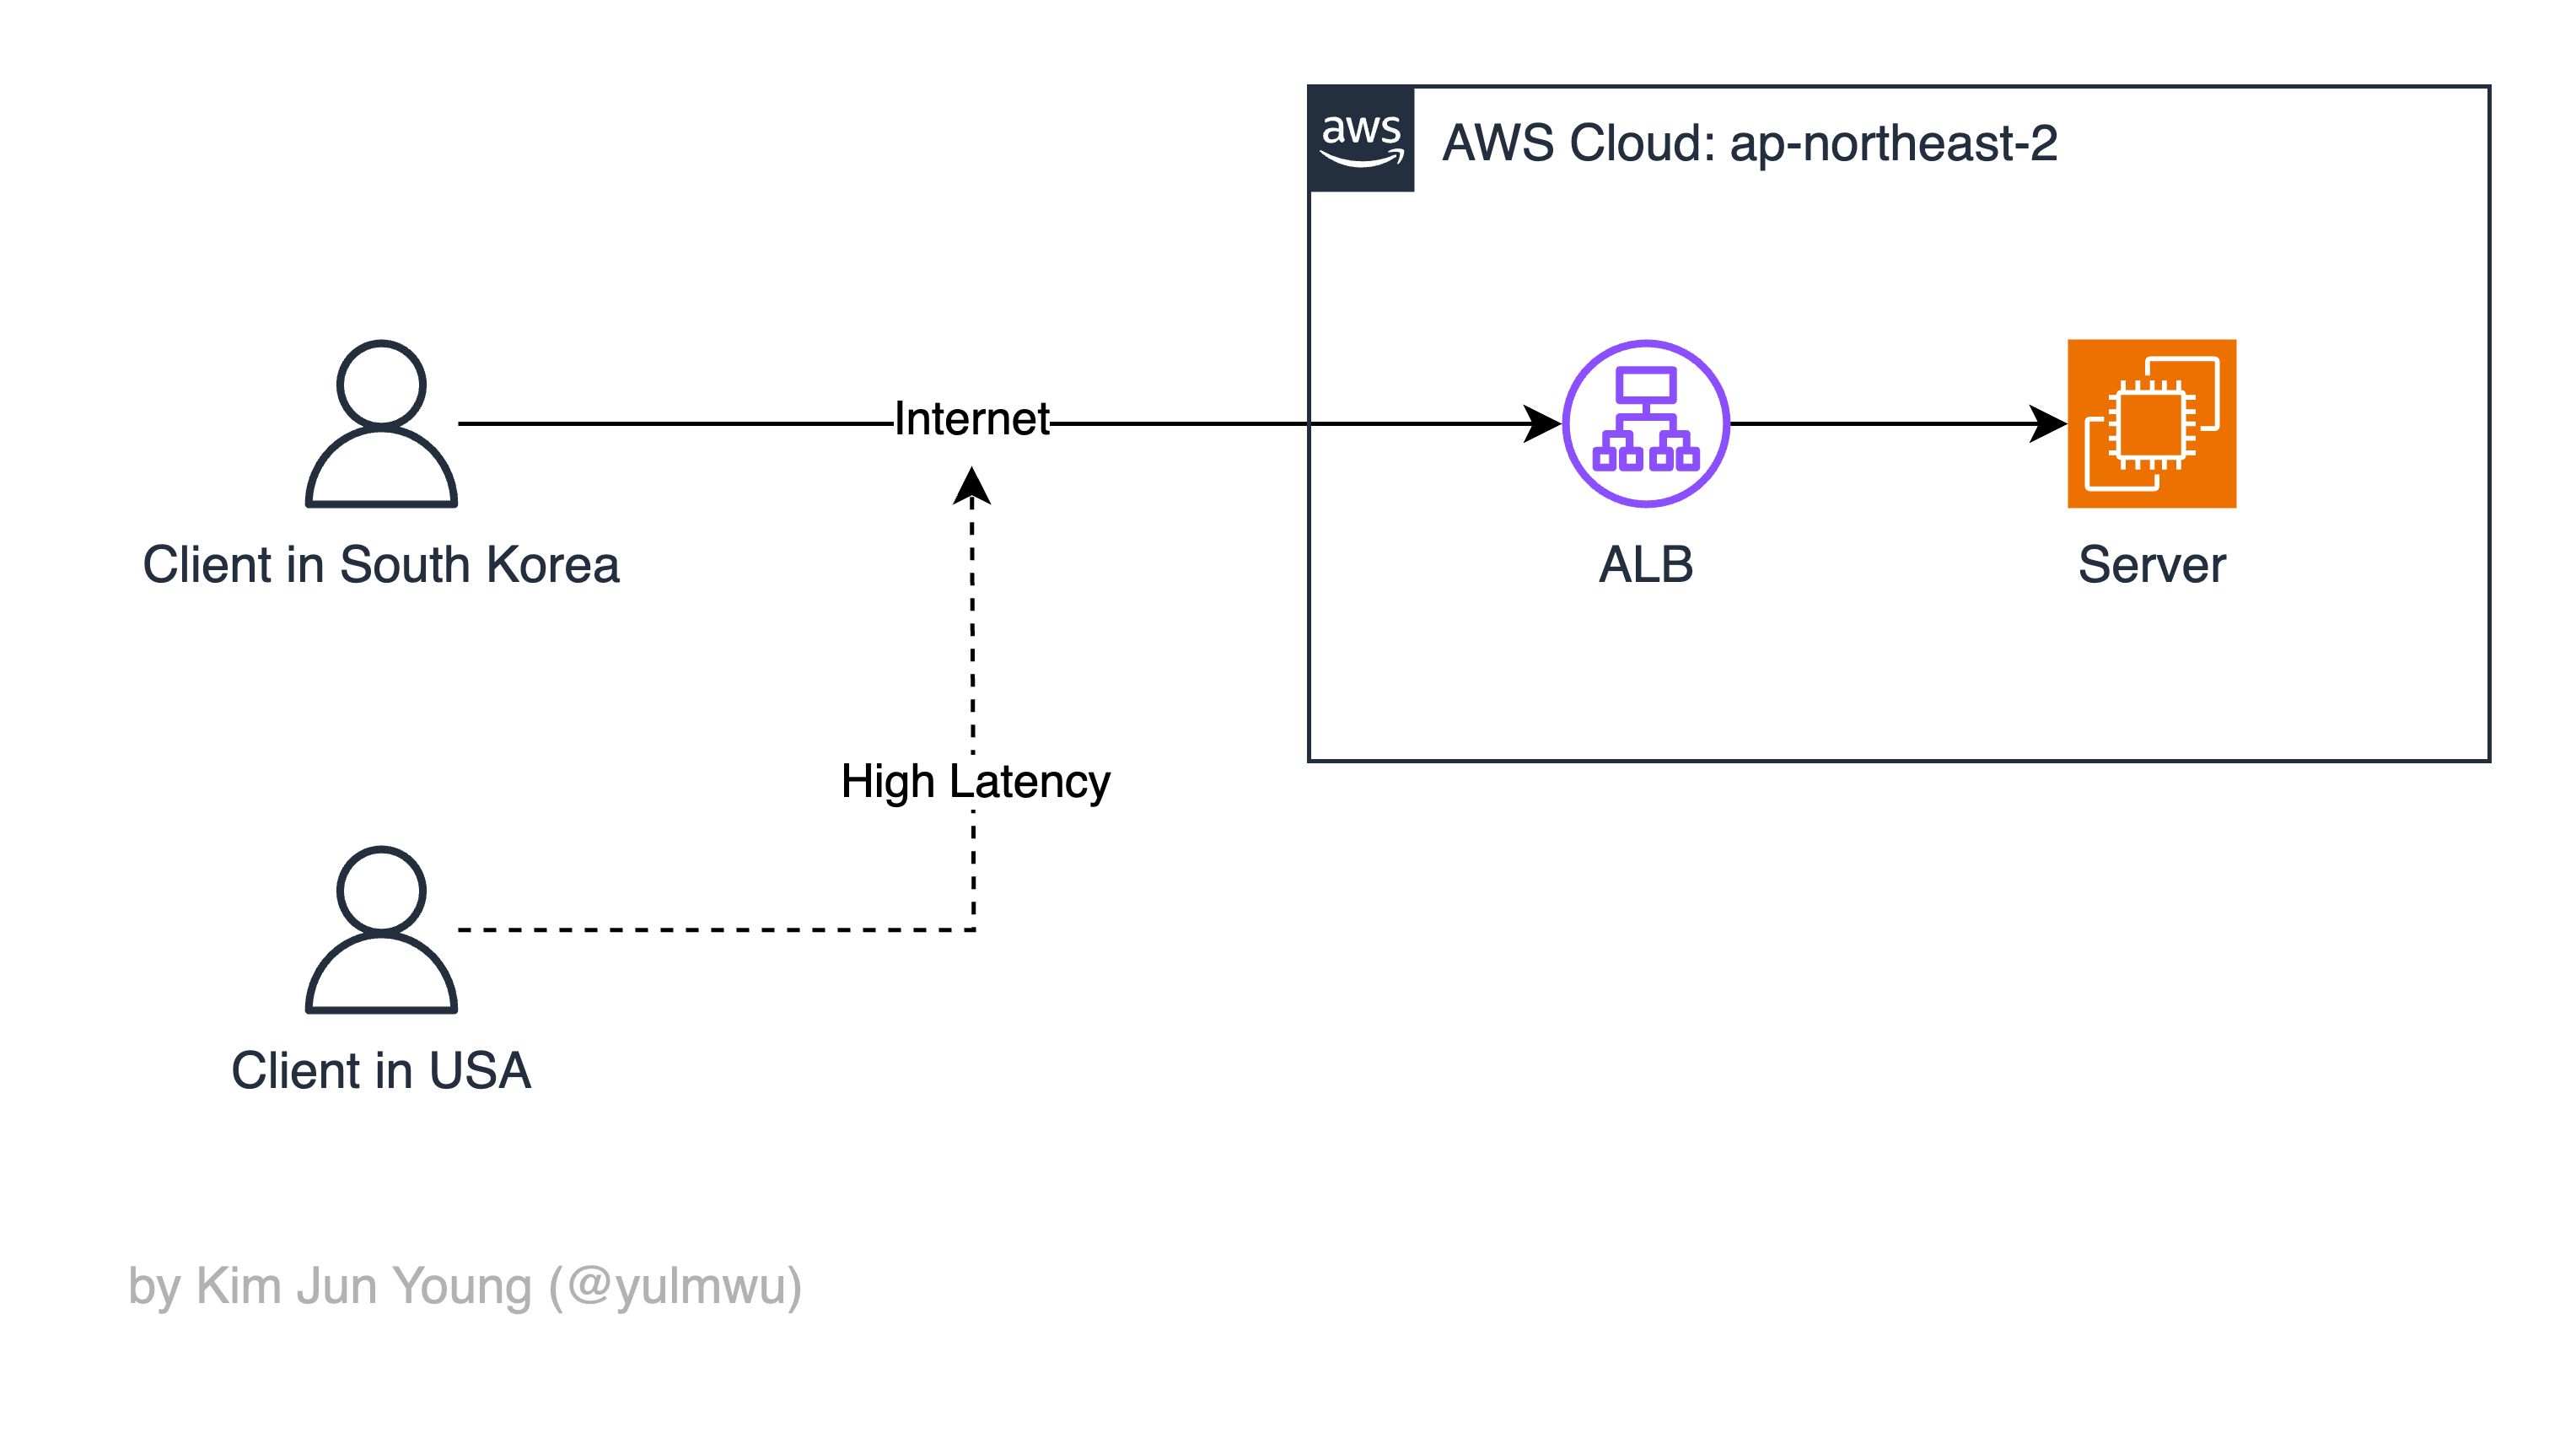
Task: Click the USA client user icon
Action: (x=381, y=929)
